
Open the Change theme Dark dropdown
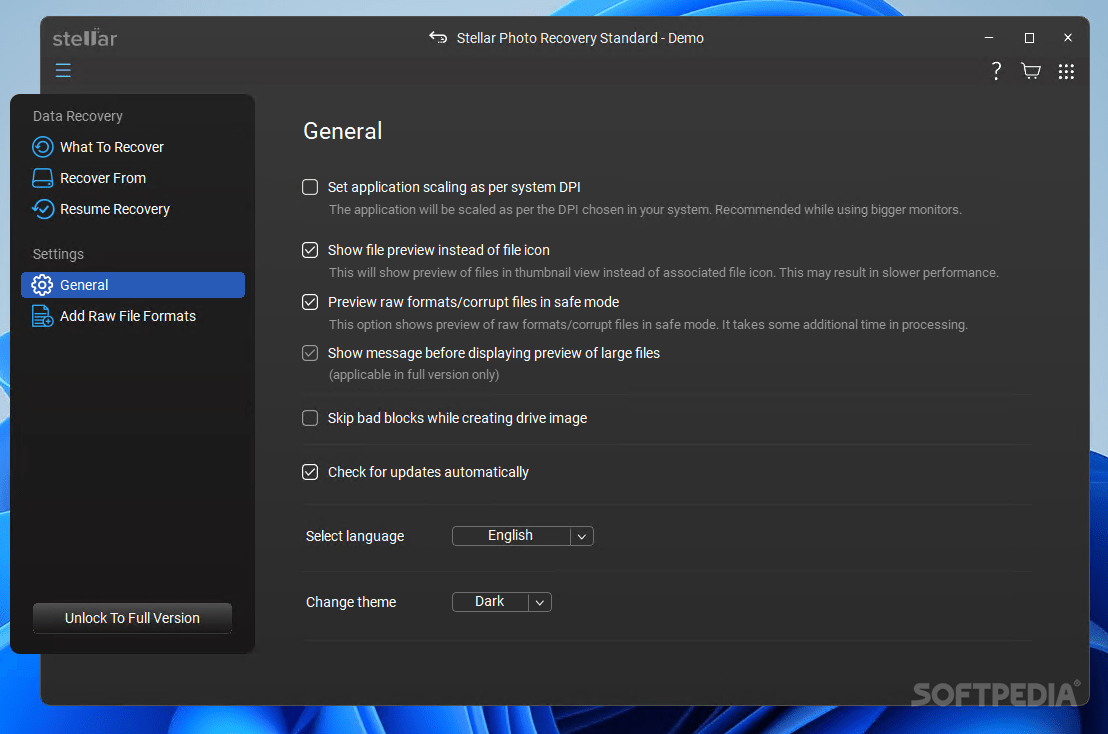[502, 602]
